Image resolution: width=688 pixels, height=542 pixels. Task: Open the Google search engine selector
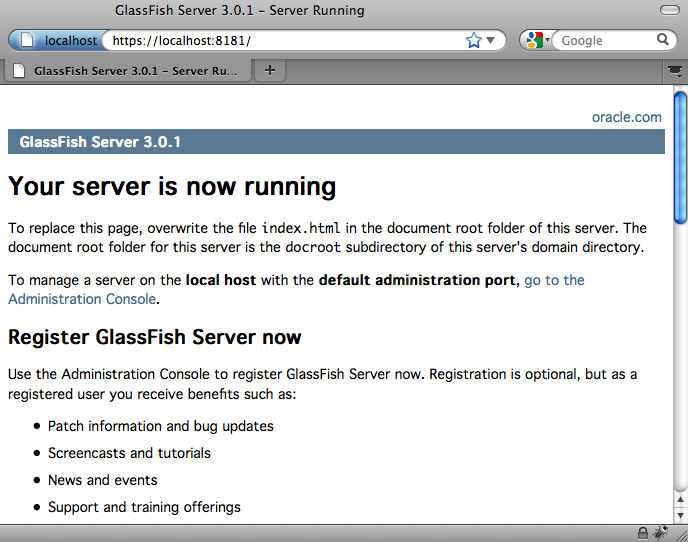538,41
